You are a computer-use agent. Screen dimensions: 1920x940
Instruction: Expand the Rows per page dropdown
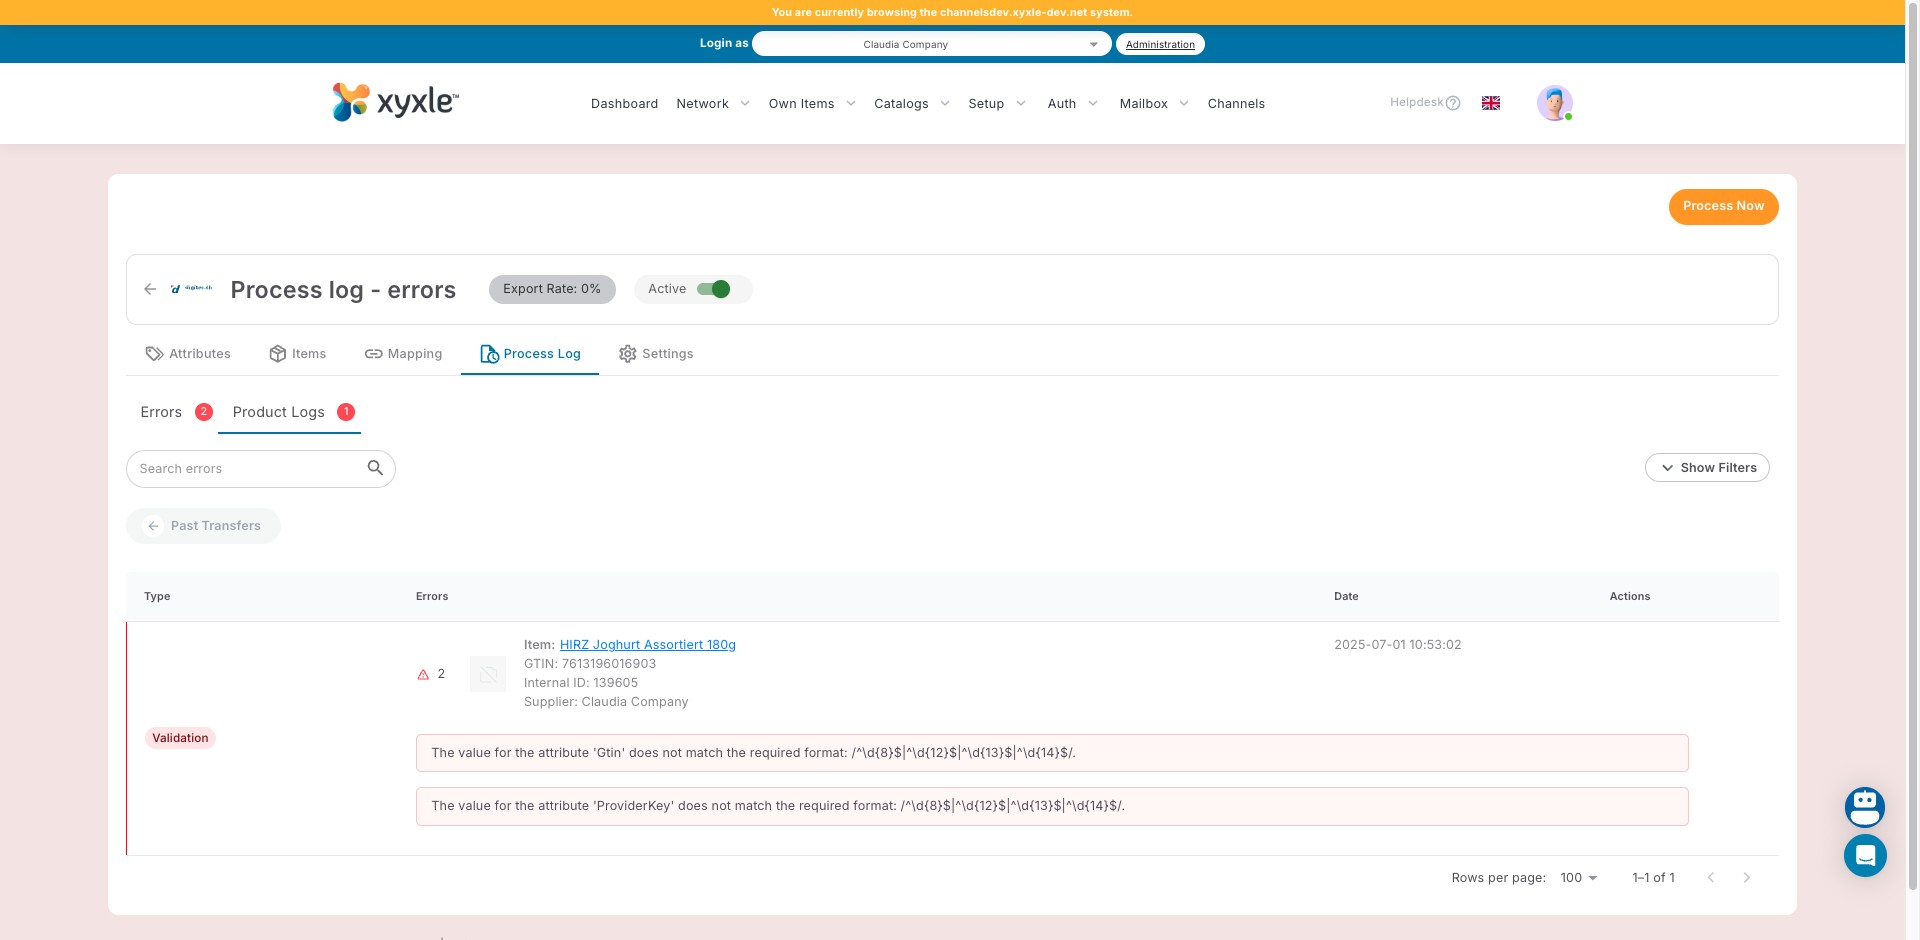pyautogui.click(x=1578, y=878)
